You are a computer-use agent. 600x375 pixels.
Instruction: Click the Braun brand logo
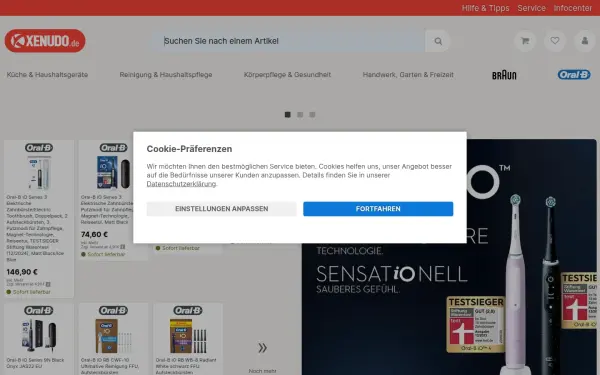point(504,75)
